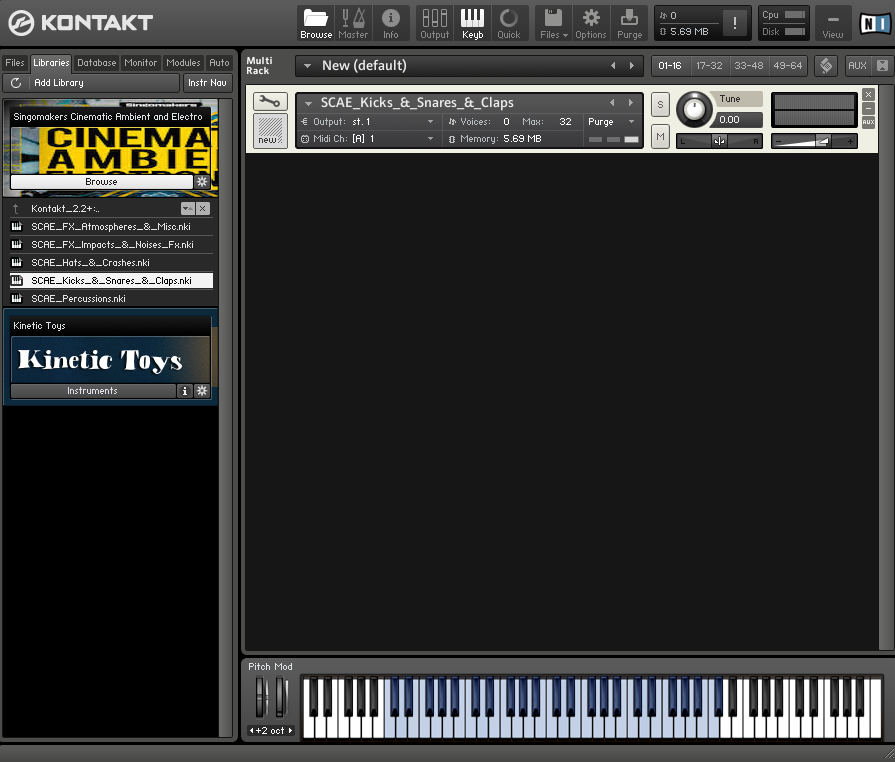Click the instrument pan slider
895x762 pixels.
pos(719,141)
